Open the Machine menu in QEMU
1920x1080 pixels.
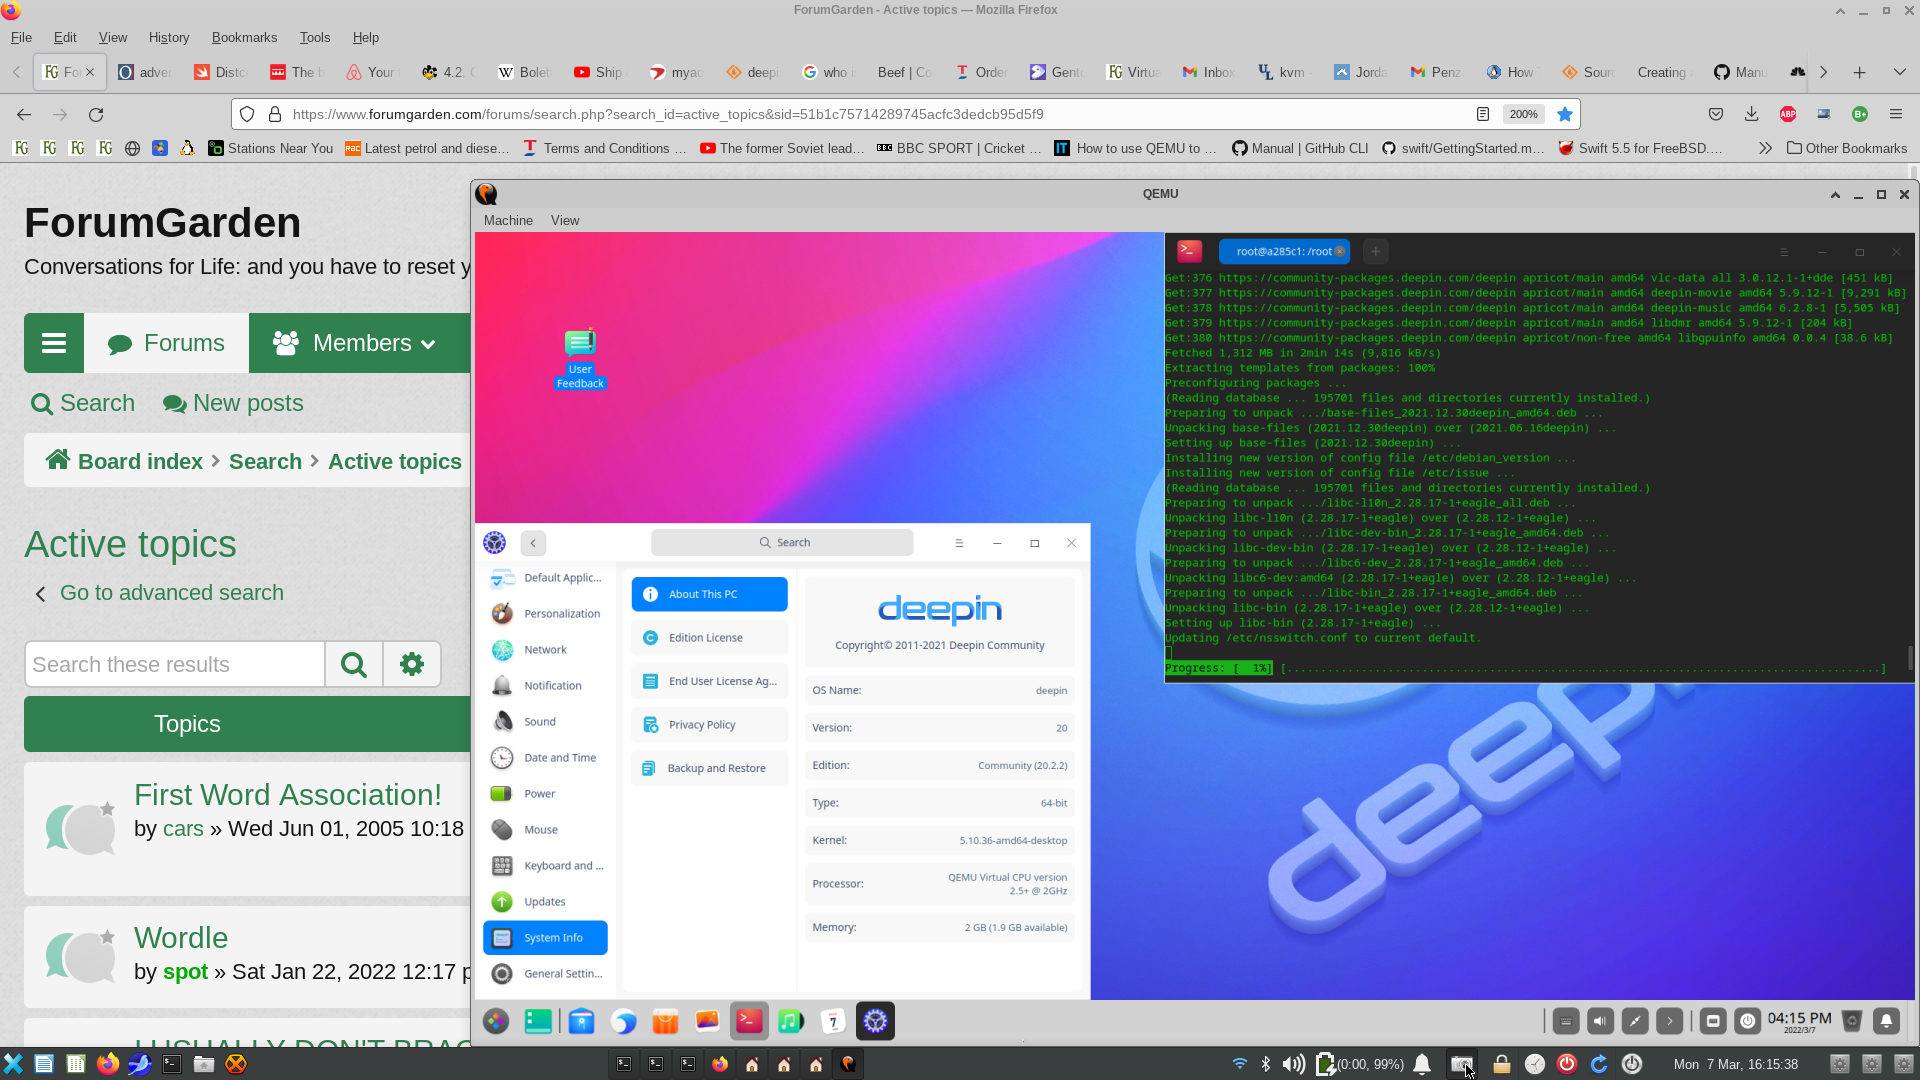[508, 220]
